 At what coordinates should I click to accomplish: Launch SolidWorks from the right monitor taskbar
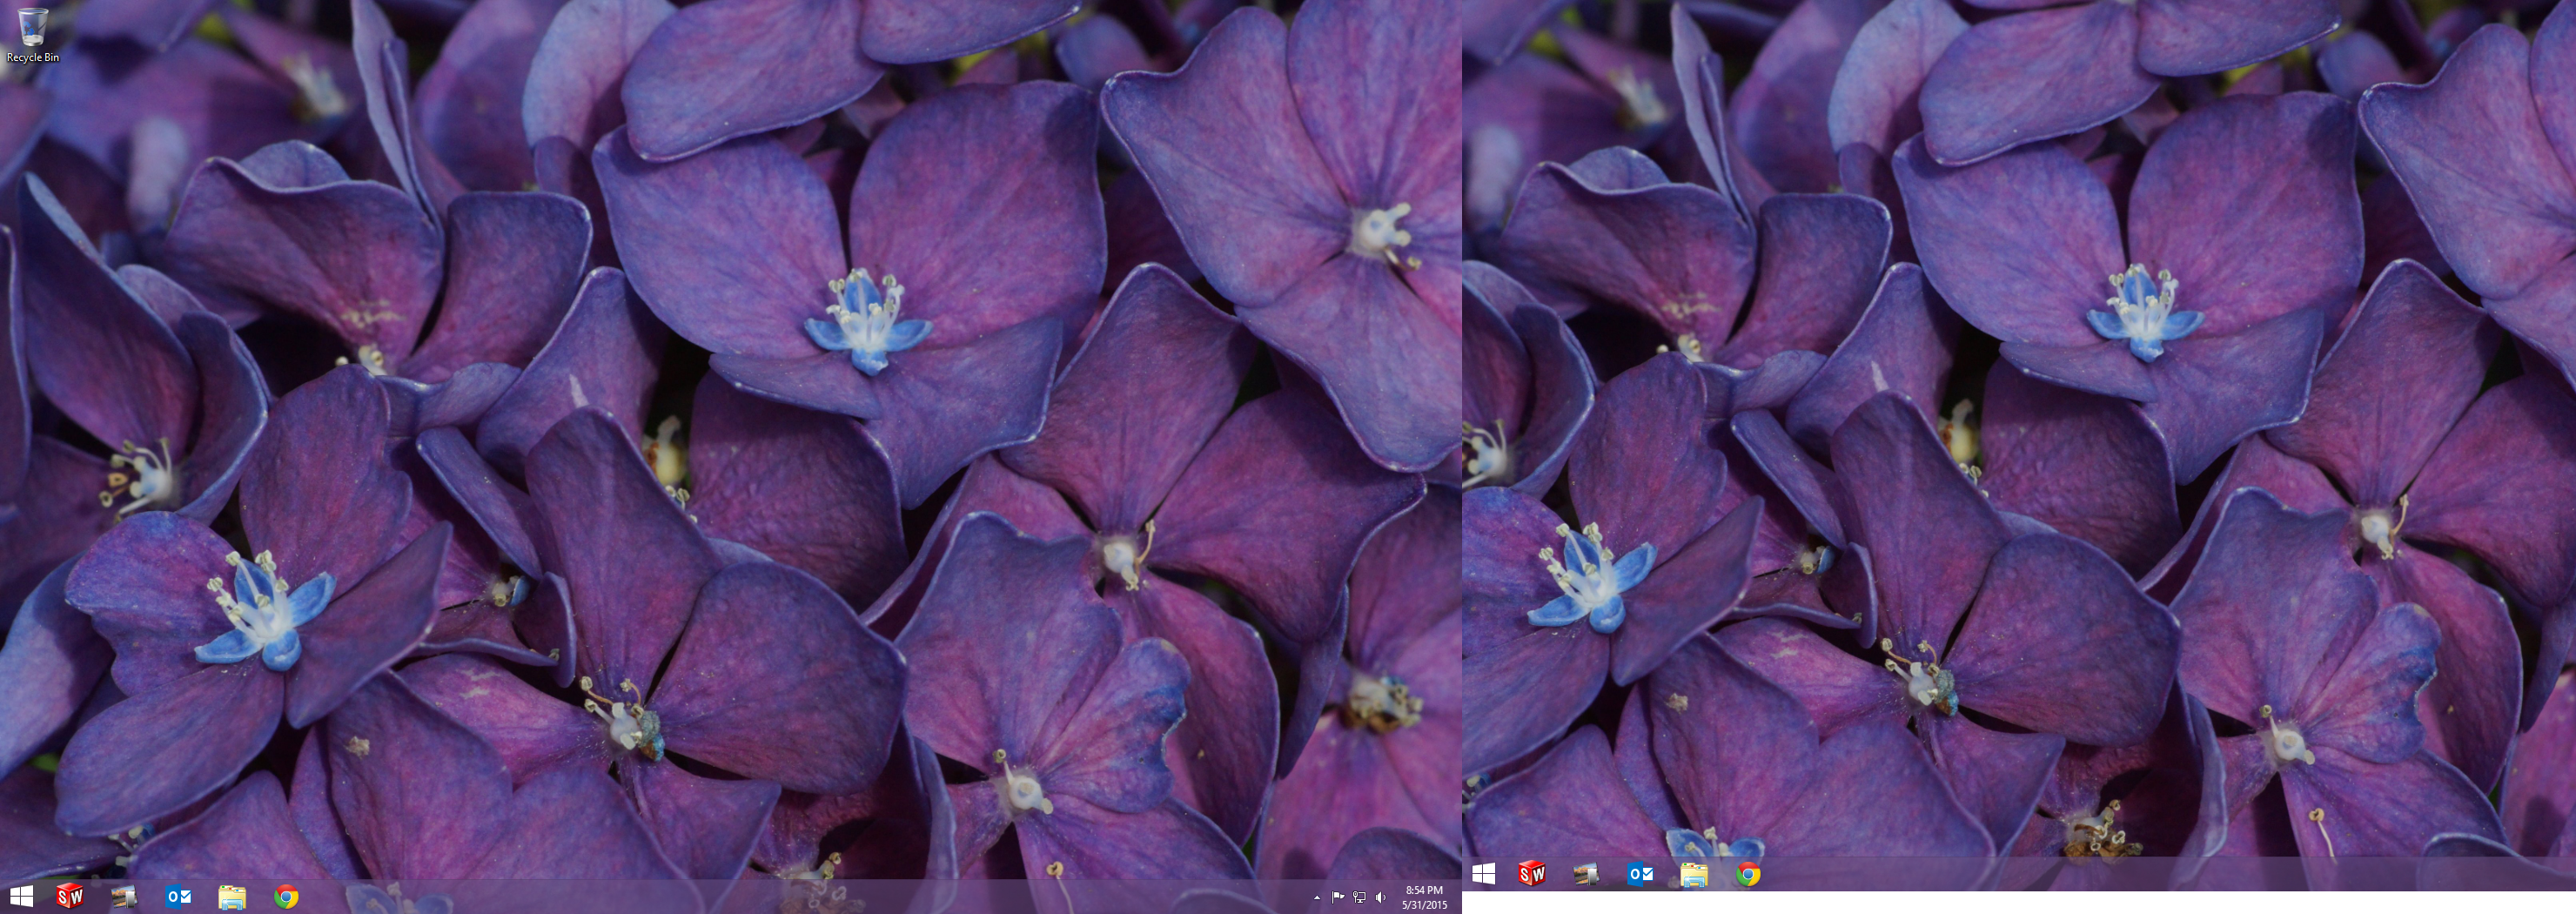[1532, 874]
